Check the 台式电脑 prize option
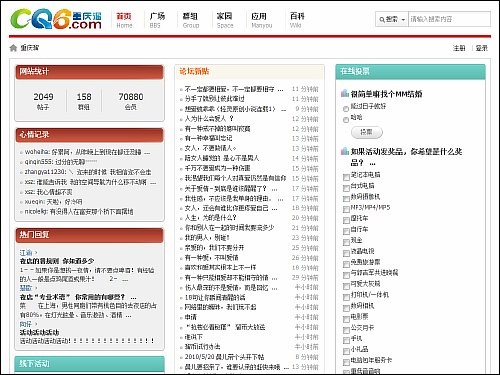Image resolution: width=500 pixels, height=375 pixels. (x=346, y=188)
